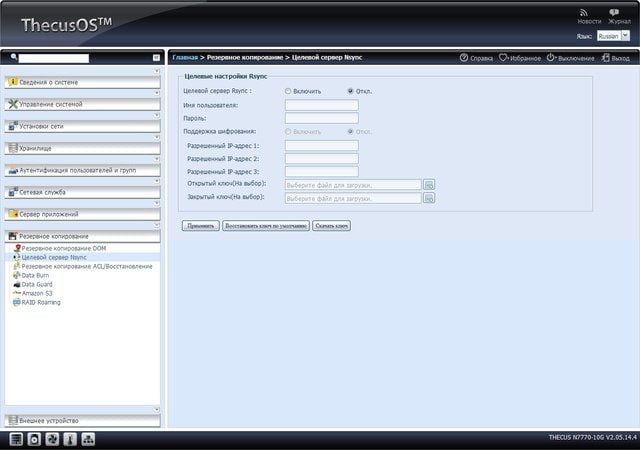This screenshot has width=640, height=450.
Task: Select Откл. radio for Rsync target server
Action: (350, 91)
